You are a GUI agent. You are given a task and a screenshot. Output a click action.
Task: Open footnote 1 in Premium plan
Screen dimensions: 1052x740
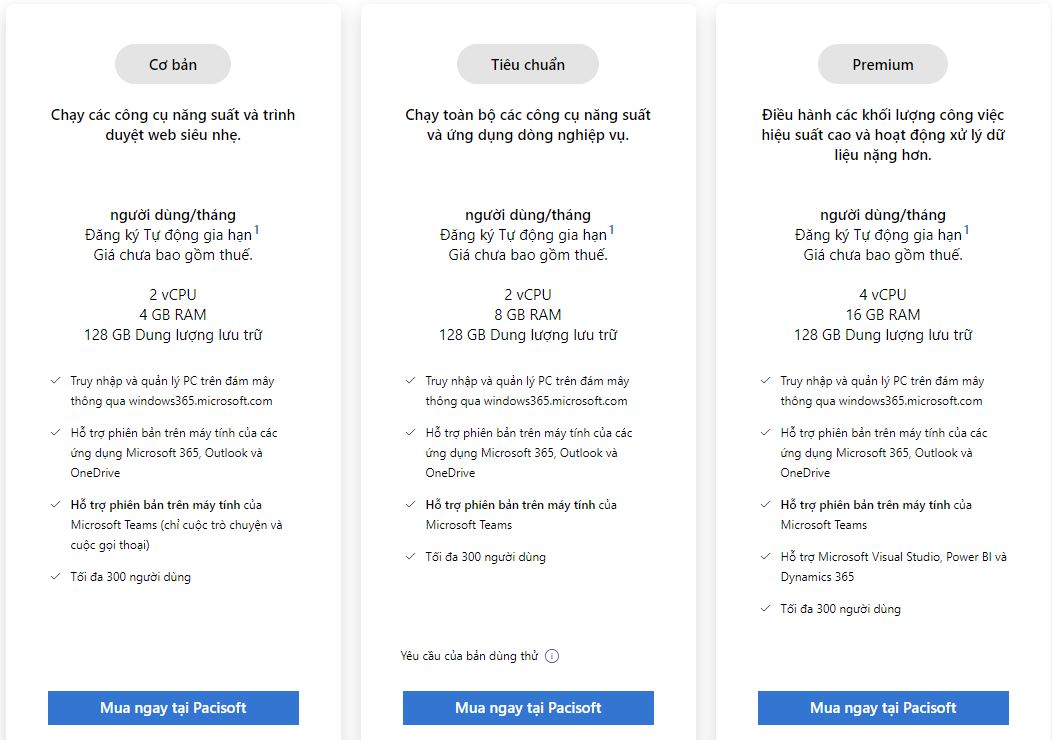click(x=966, y=230)
